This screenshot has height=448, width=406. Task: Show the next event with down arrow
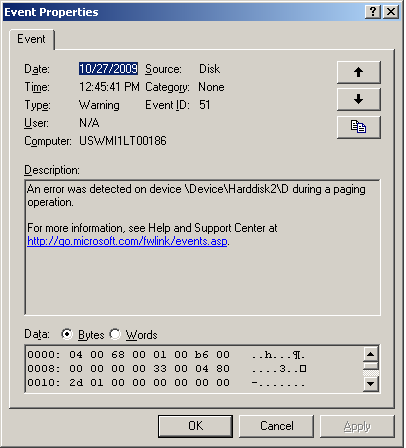pyautogui.click(x=359, y=99)
